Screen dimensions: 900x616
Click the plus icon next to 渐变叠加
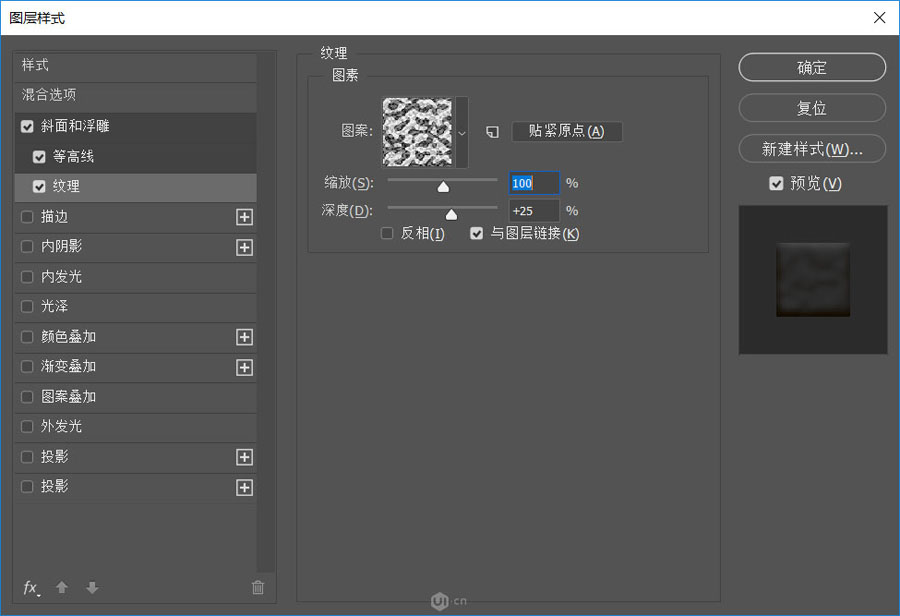244,367
